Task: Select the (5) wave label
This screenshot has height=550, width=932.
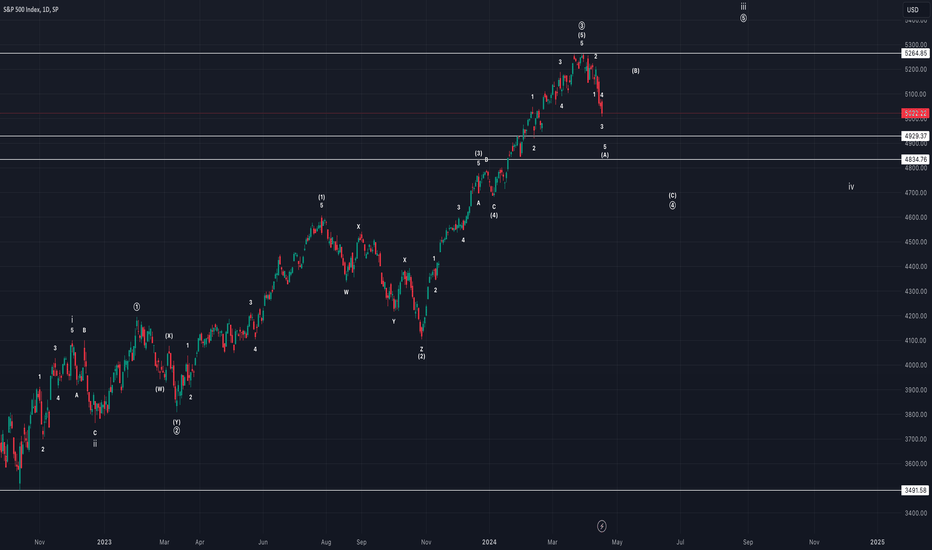Action: click(x=581, y=35)
